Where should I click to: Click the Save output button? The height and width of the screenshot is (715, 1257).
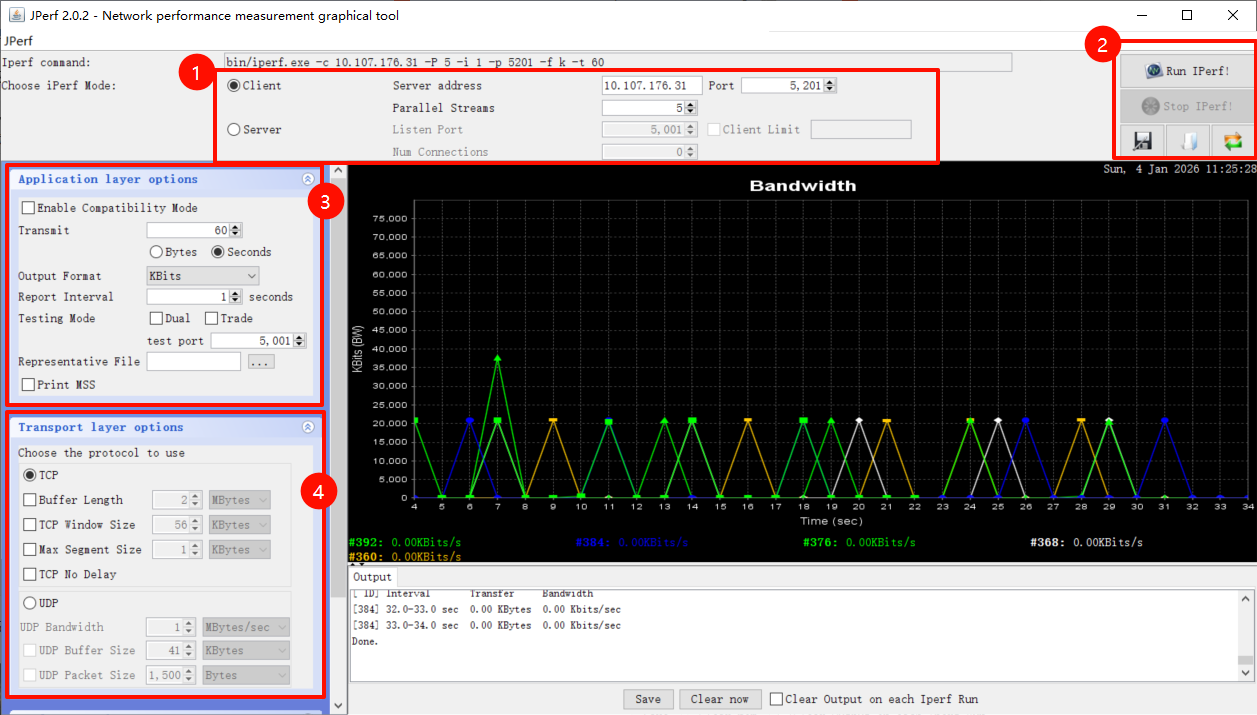pos(648,699)
